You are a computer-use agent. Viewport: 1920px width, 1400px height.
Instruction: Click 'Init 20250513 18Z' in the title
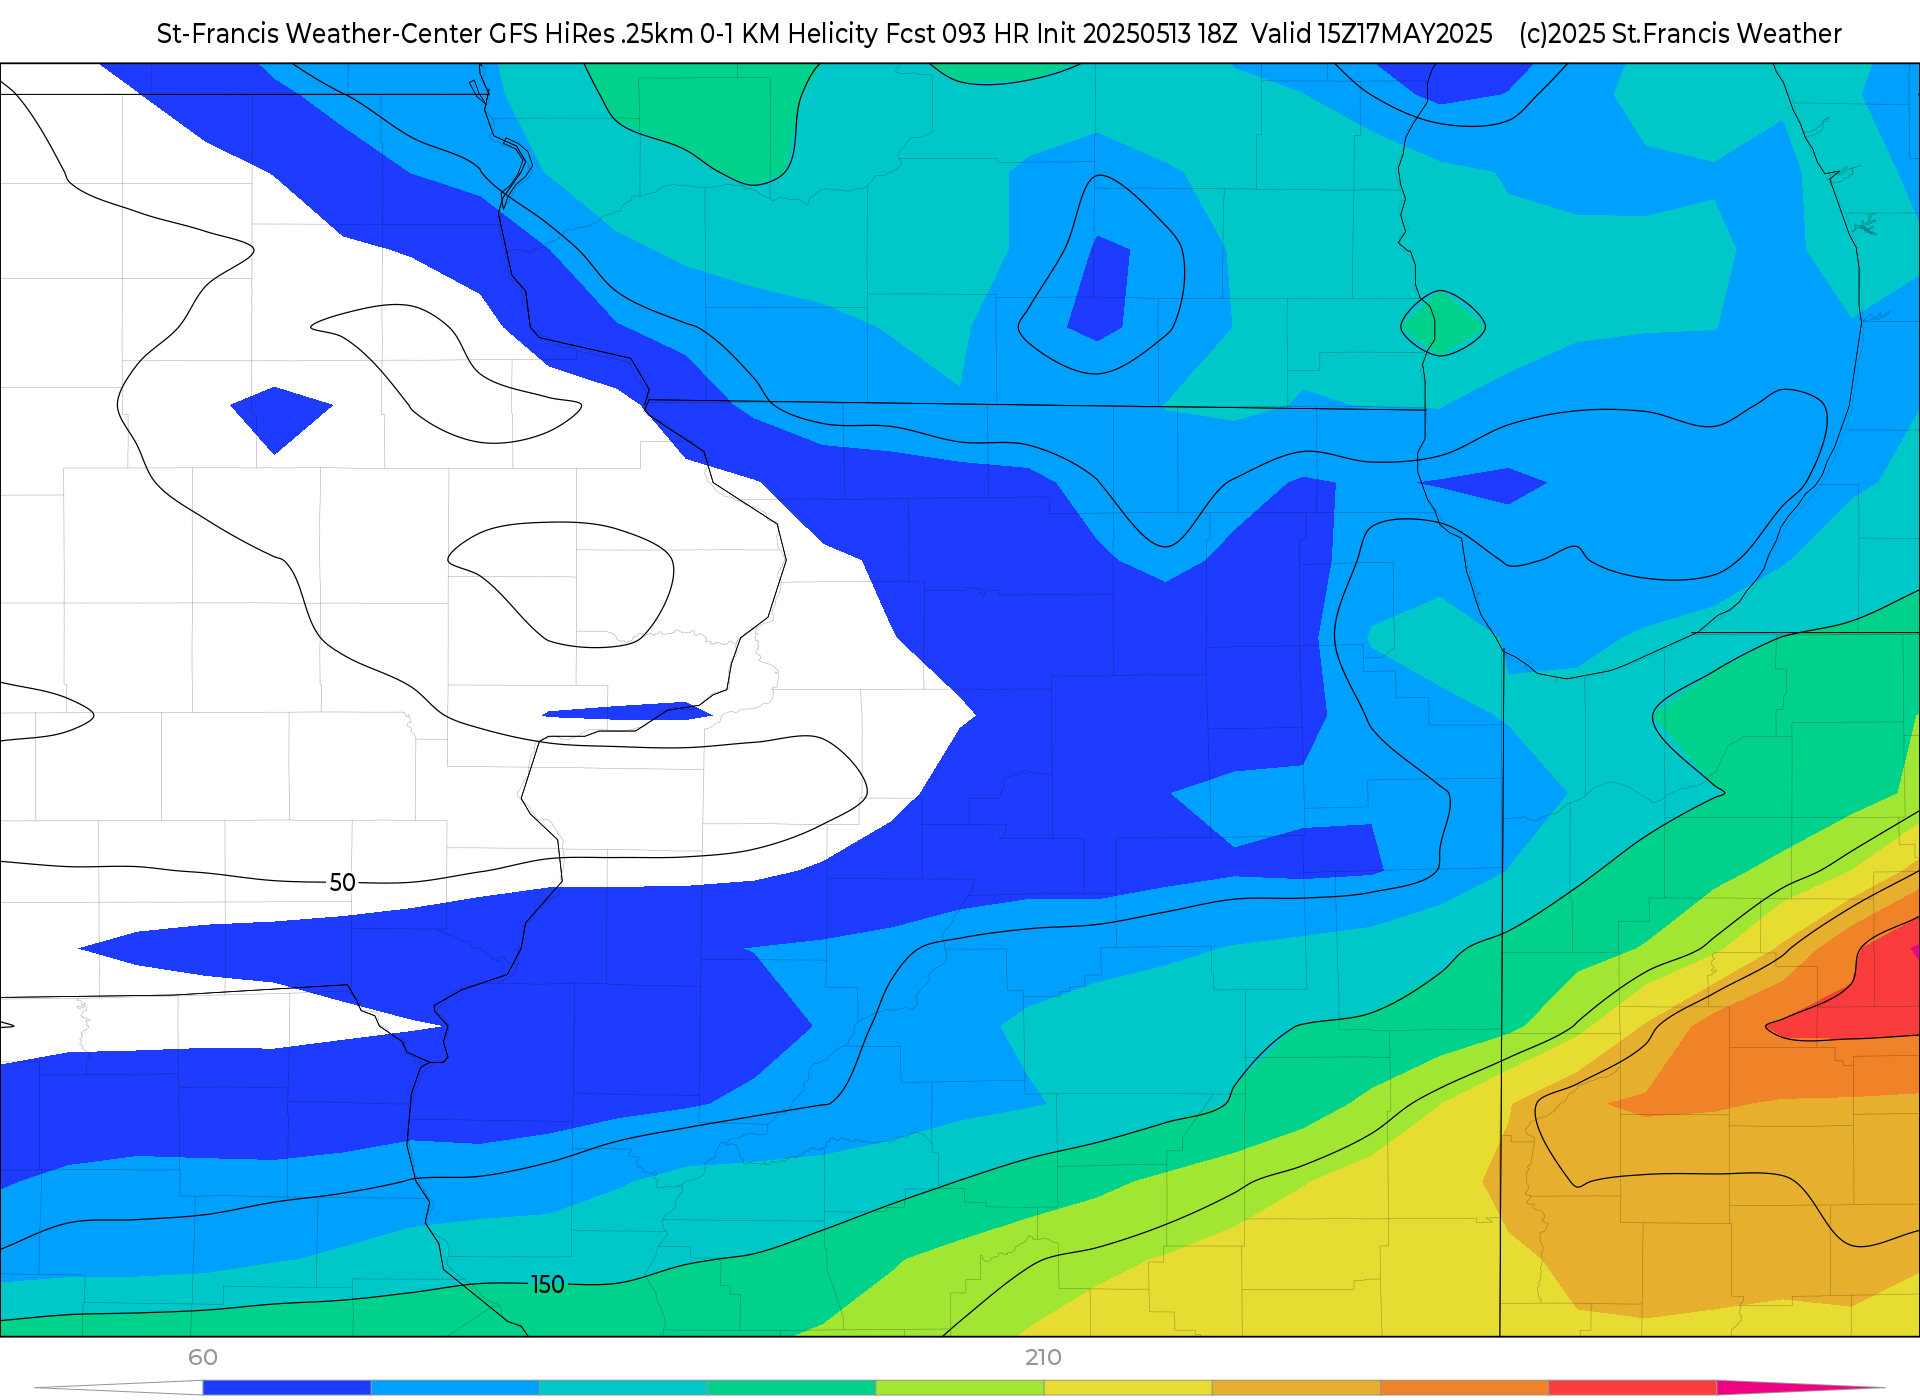tap(1137, 34)
